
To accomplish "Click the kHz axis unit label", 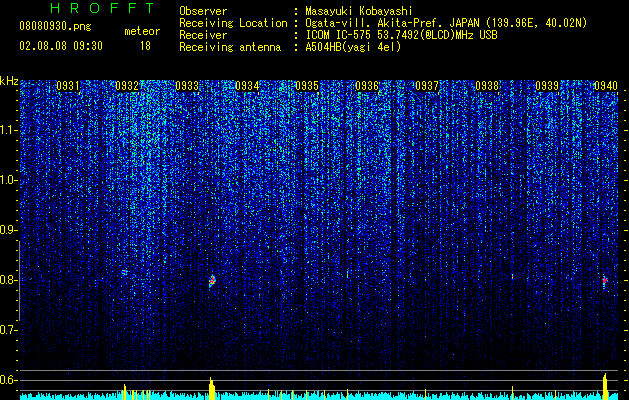I will [x=9, y=81].
